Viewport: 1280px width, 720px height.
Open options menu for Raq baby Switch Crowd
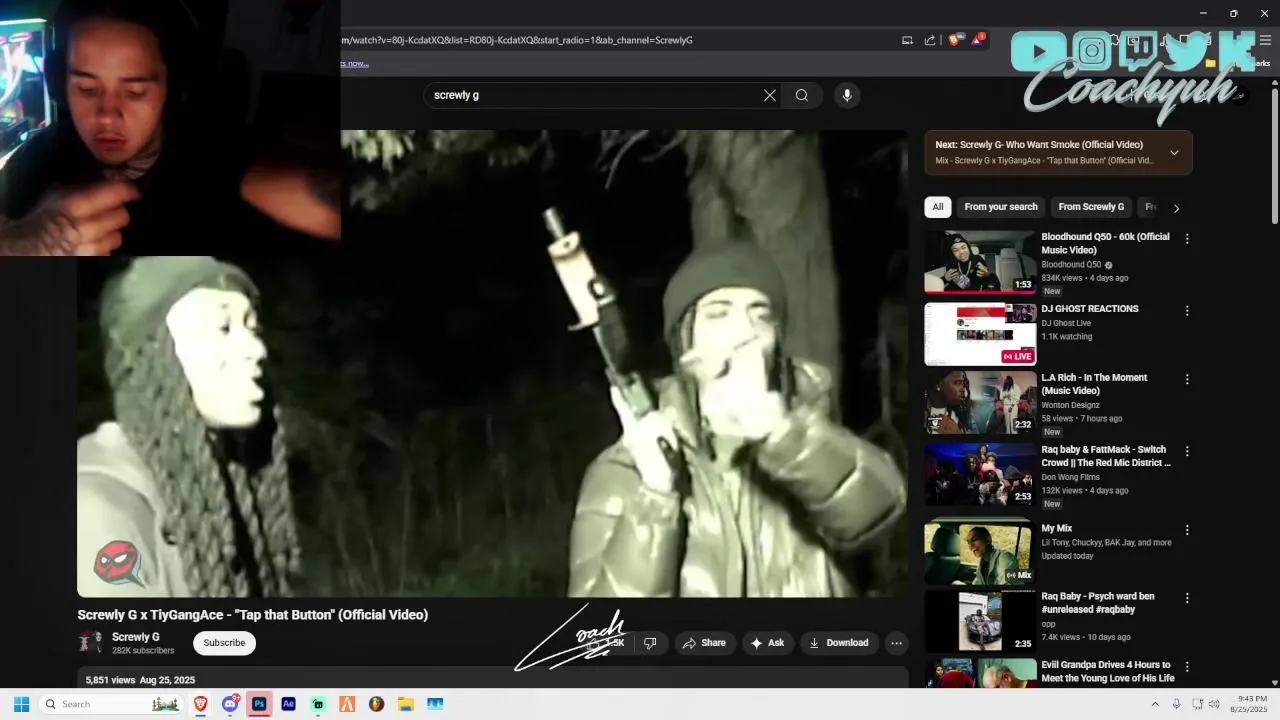coord(1187,452)
